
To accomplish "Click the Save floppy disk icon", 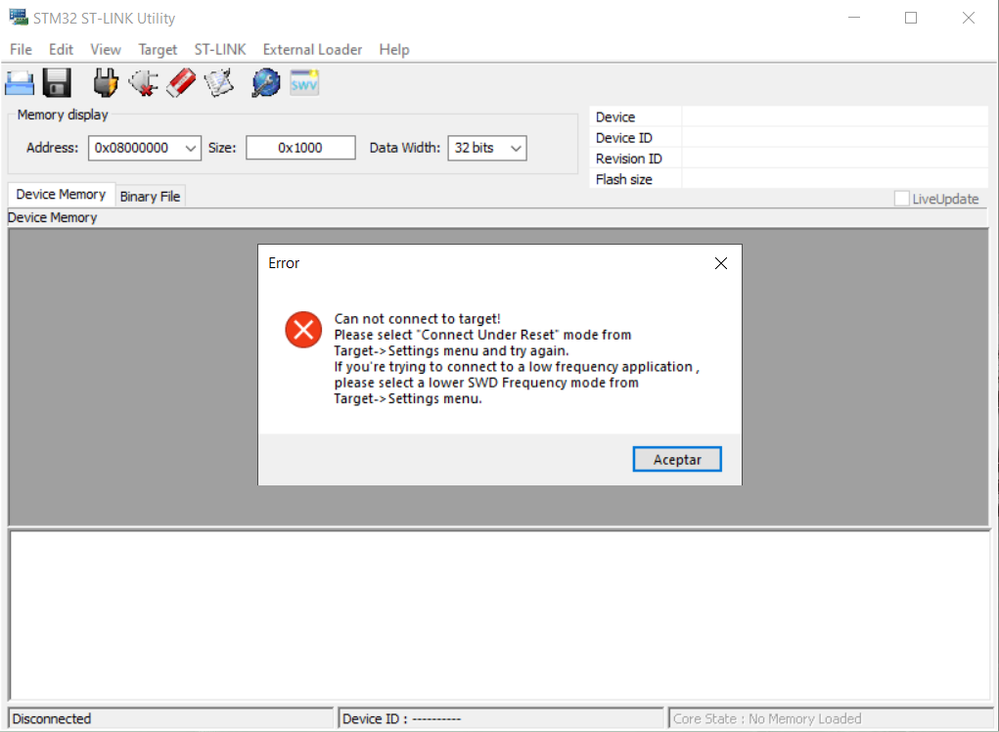I will tap(57, 83).
